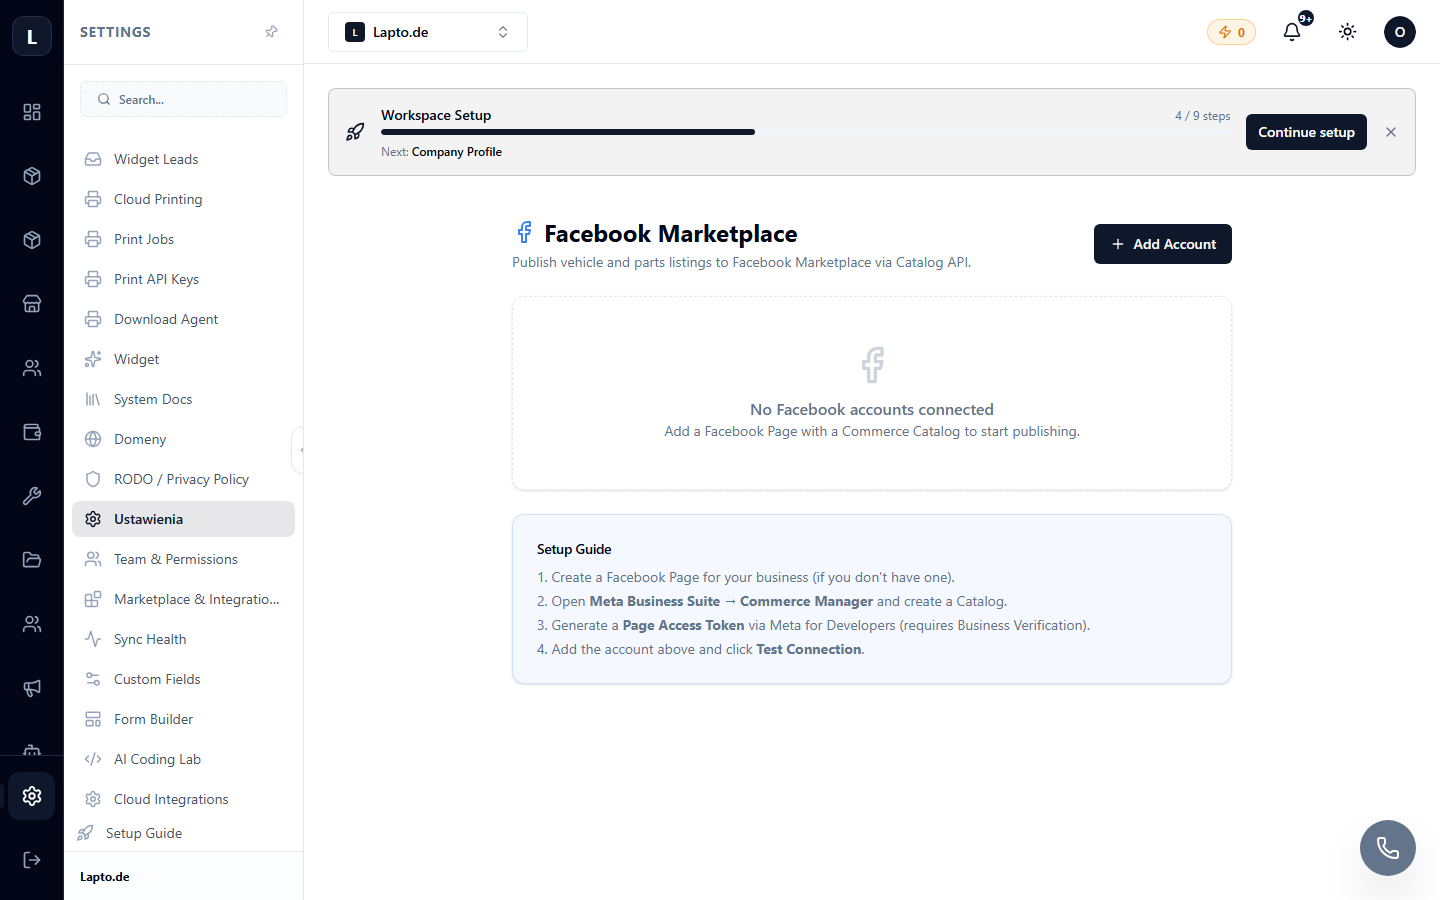Click the code brackets icon beside AI Coding Lab
Viewport: 1440px width, 900px height.
coord(93,759)
